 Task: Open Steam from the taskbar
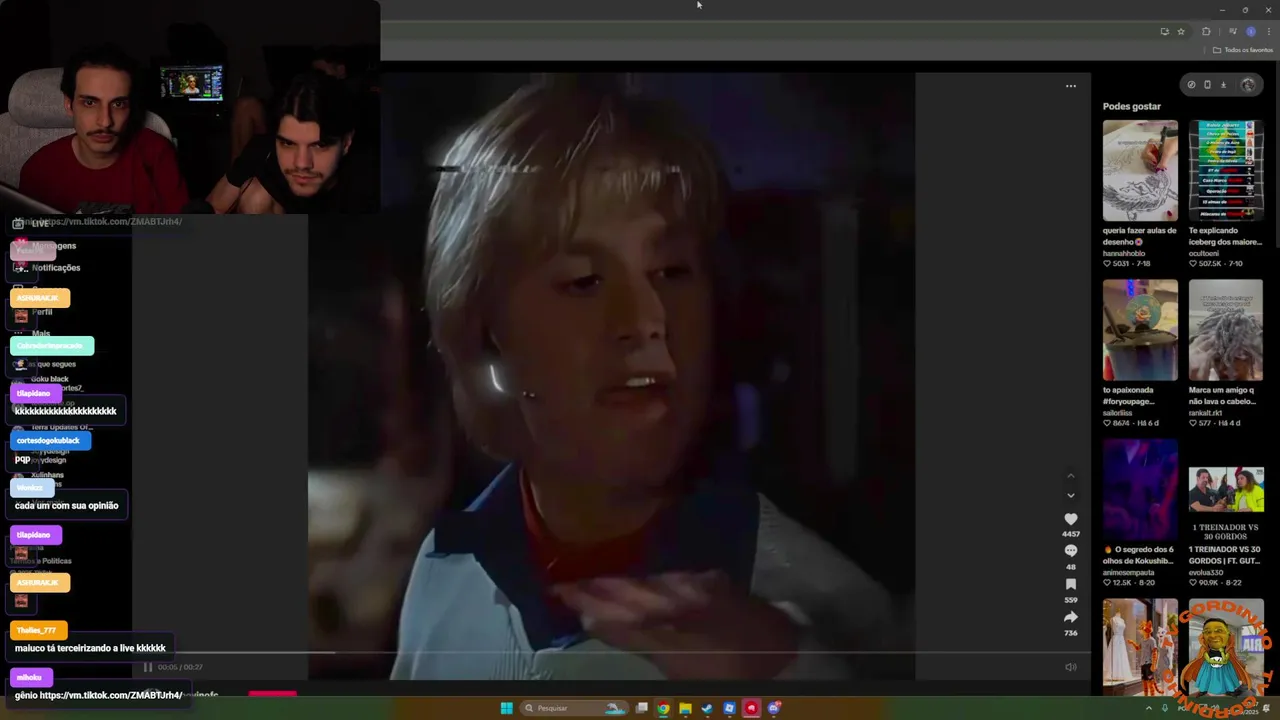click(707, 708)
